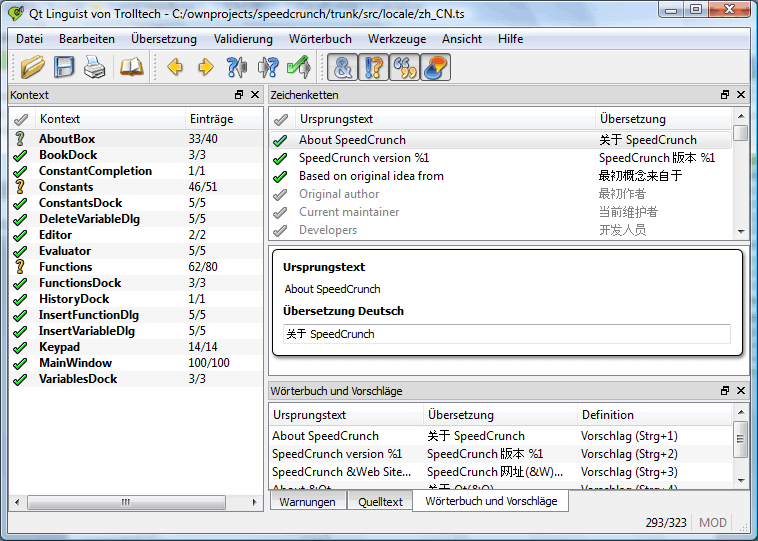Open the Validierung menu
The image size is (758, 541).
[x=243, y=39]
